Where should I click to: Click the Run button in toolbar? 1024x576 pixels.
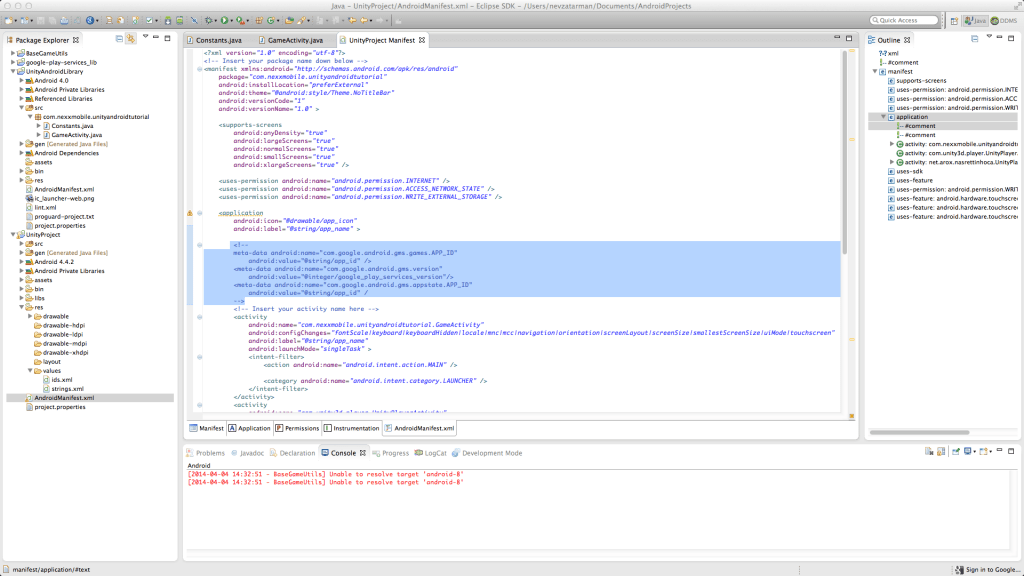point(225,20)
